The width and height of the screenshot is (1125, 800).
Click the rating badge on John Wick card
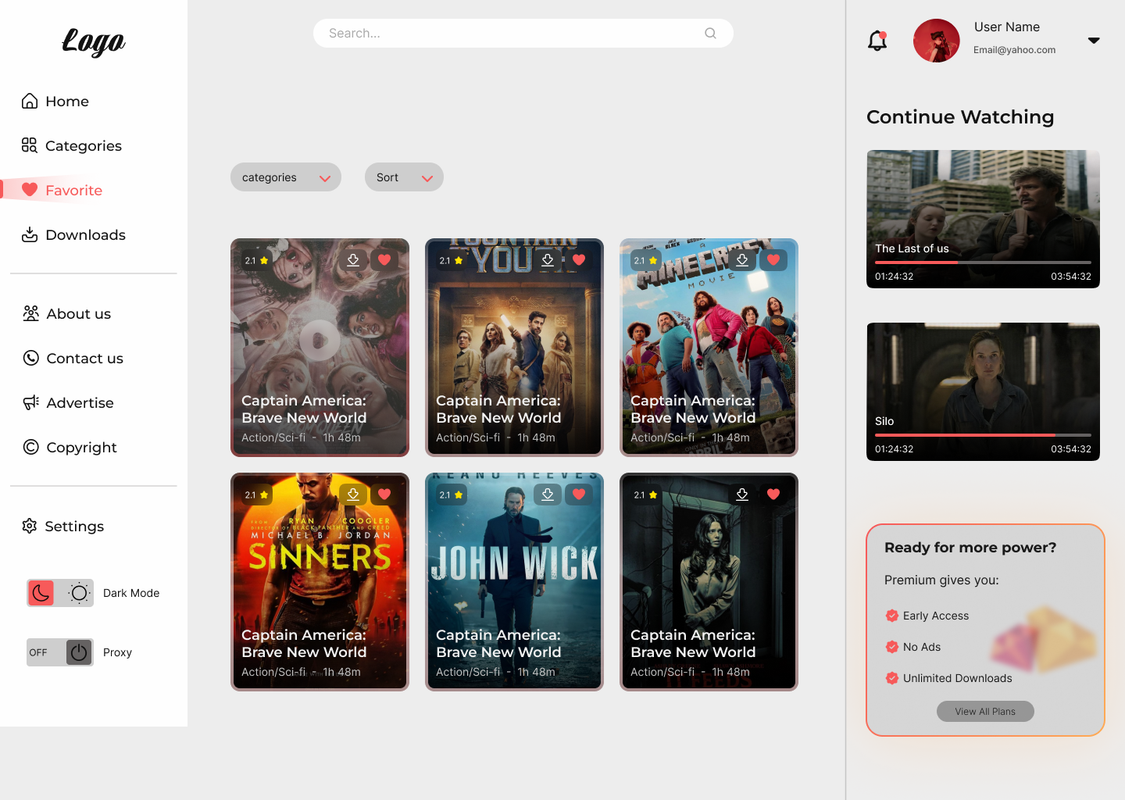451,495
